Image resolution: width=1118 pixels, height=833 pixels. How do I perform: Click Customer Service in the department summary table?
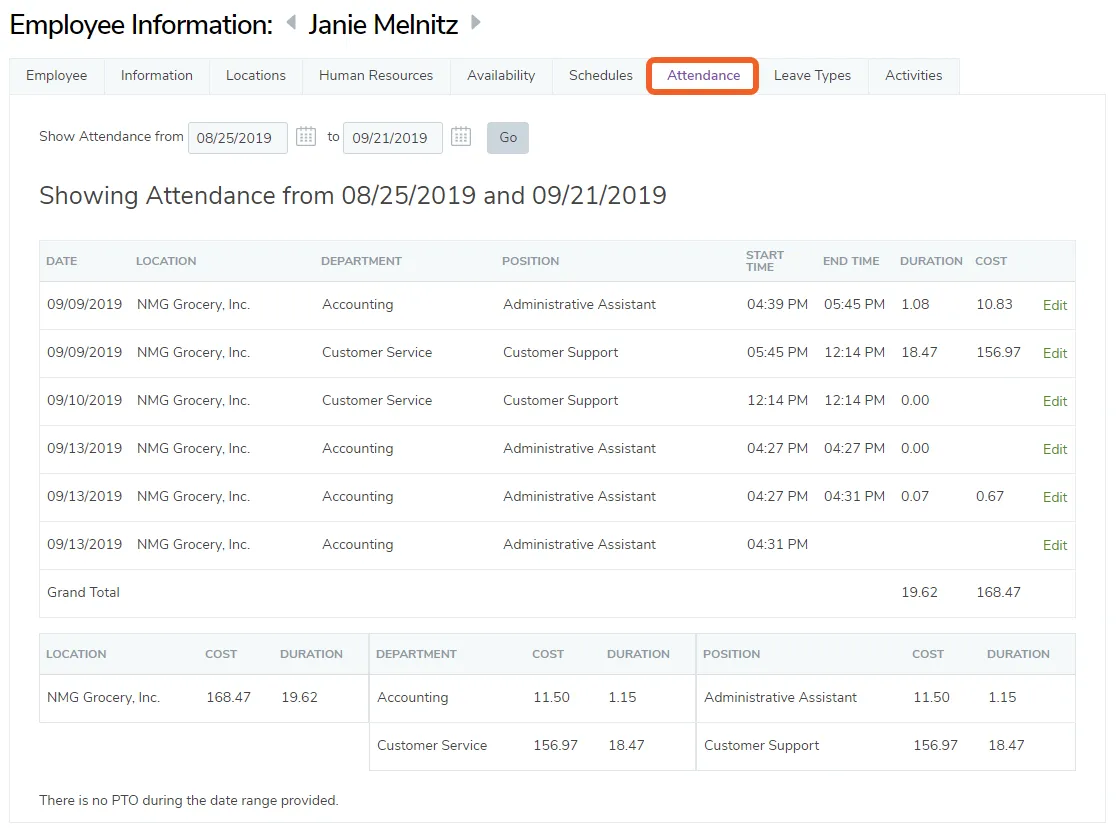[432, 746]
